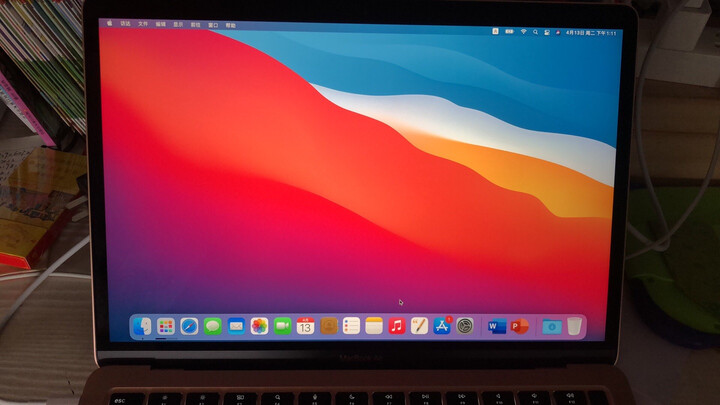
Task: Open the Downloads folder in the Dock
Action: [x=551, y=326]
